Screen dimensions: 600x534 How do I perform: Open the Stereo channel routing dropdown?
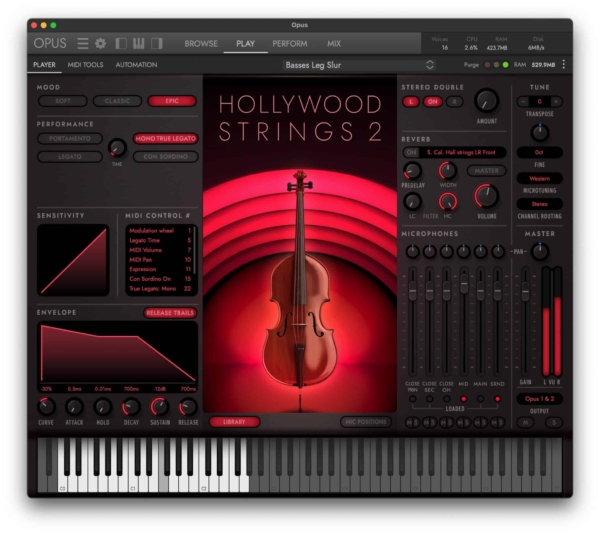[539, 204]
